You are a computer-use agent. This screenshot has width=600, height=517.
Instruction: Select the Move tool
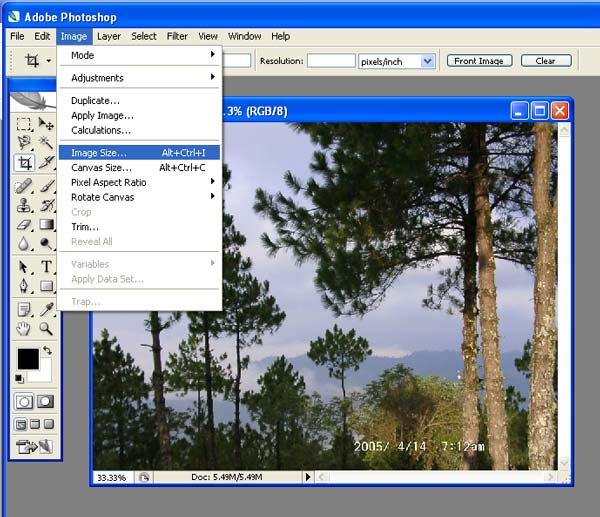[x=46, y=125]
